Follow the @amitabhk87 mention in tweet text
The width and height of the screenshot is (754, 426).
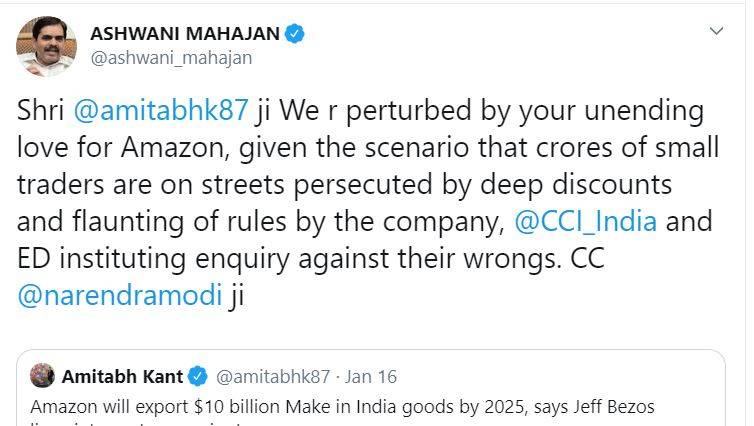pyautogui.click(x=161, y=111)
